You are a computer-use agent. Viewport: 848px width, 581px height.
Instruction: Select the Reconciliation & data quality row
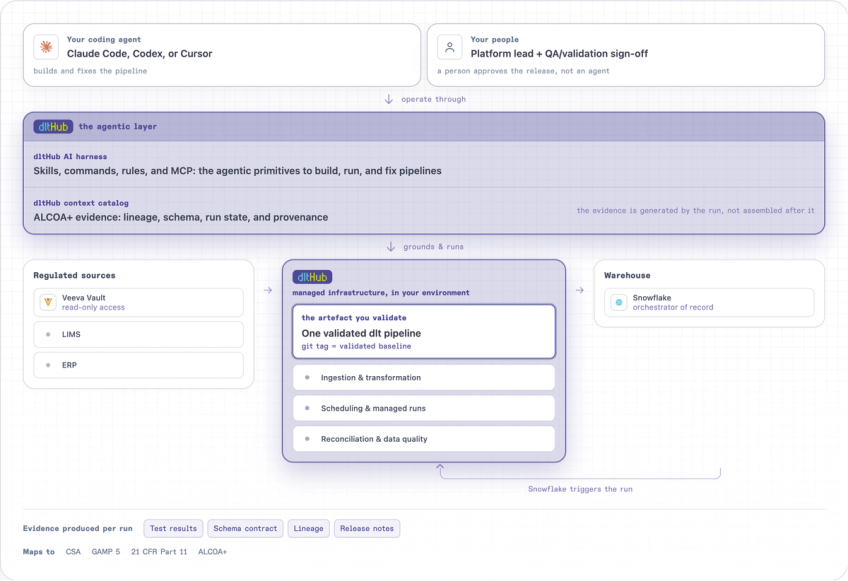(424, 439)
